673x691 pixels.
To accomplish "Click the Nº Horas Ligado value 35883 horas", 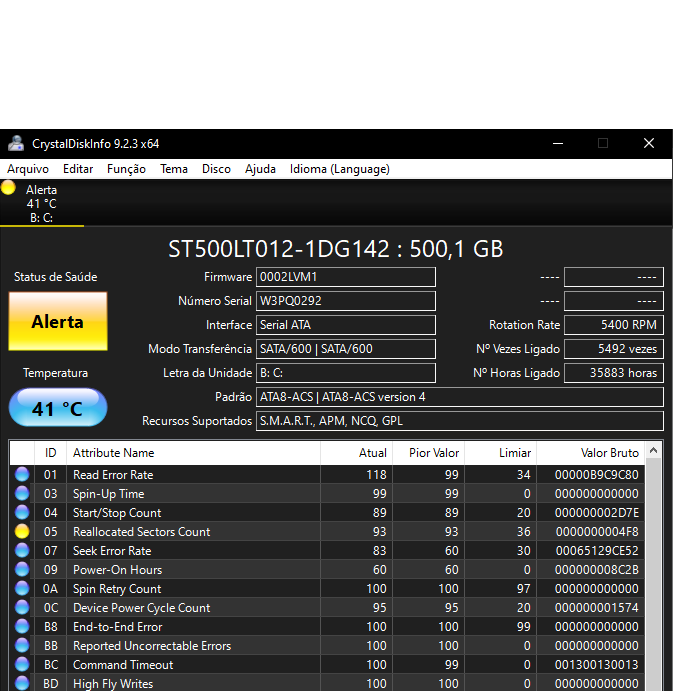I will [x=614, y=373].
